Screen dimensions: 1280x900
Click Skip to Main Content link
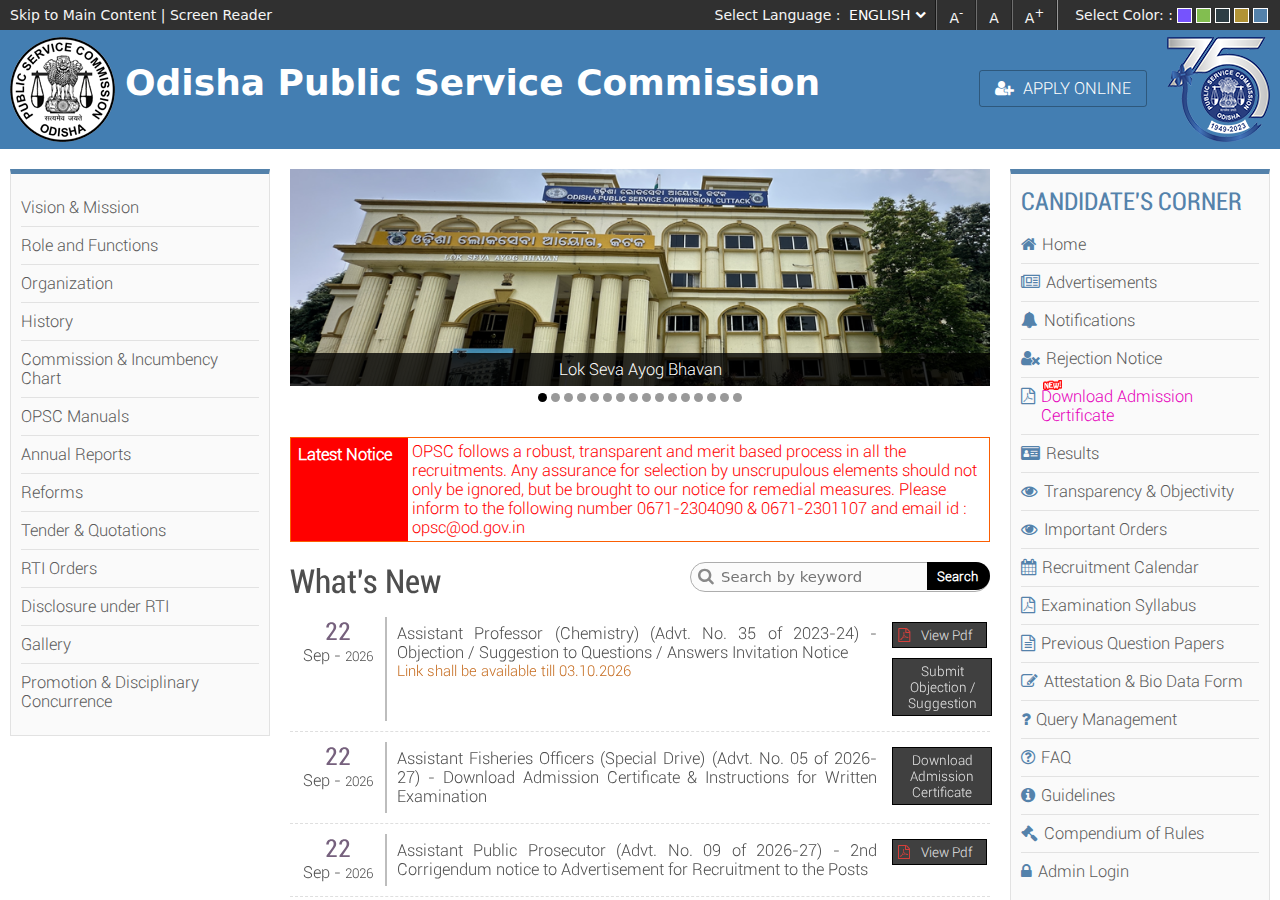(83, 15)
